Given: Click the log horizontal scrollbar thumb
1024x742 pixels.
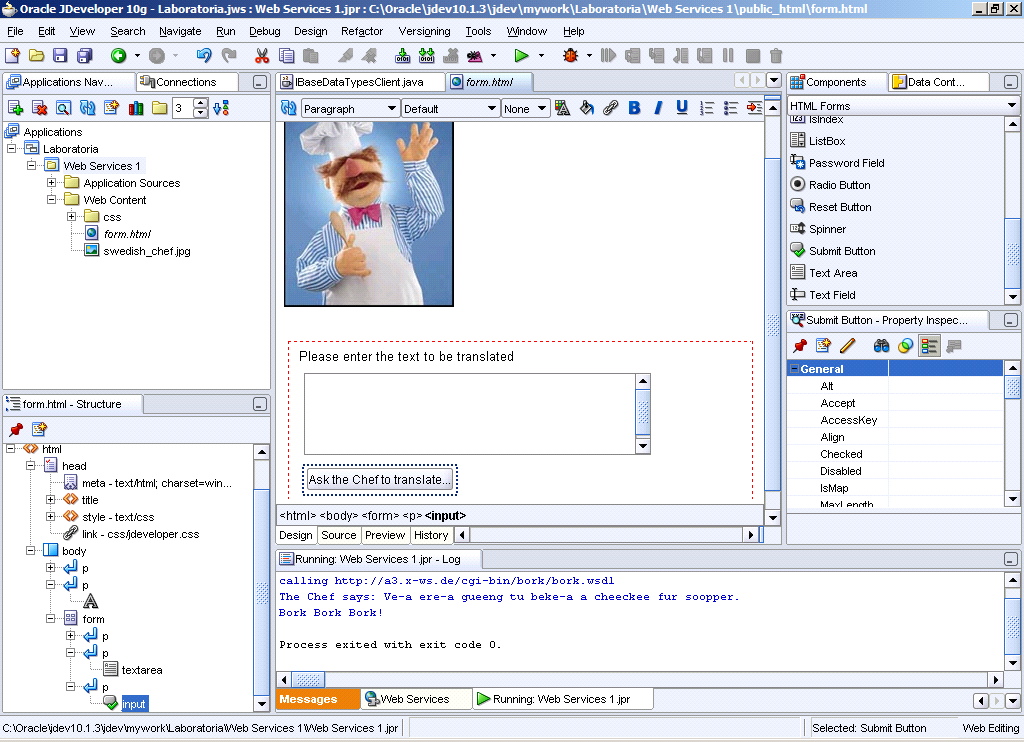Looking at the screenshot, I should [x=308, y=680].
